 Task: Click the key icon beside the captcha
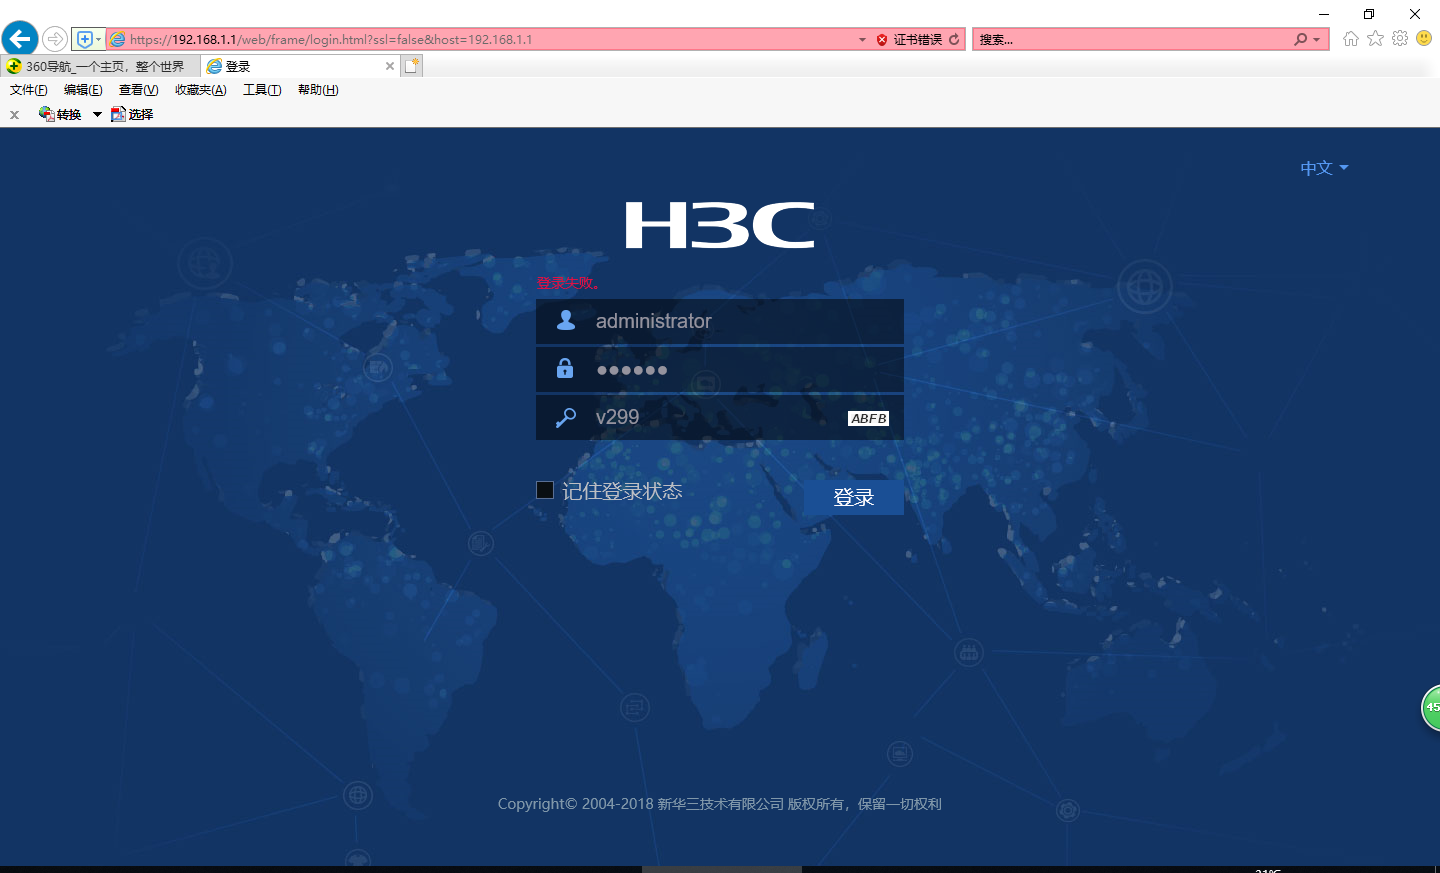click(566, 417)
